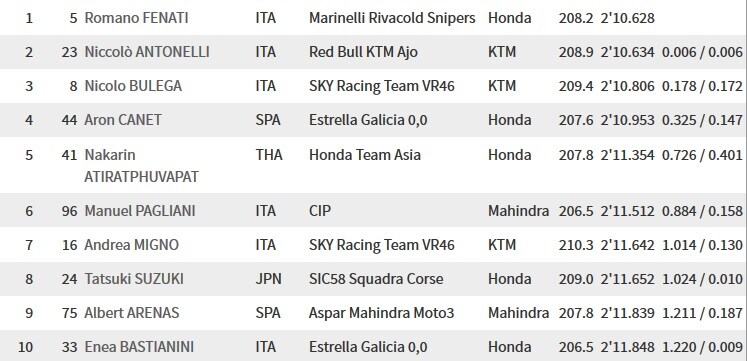Select lap time 2'10.628
The width and height of the screenshot is (747, 361).
tap(627, 18)
